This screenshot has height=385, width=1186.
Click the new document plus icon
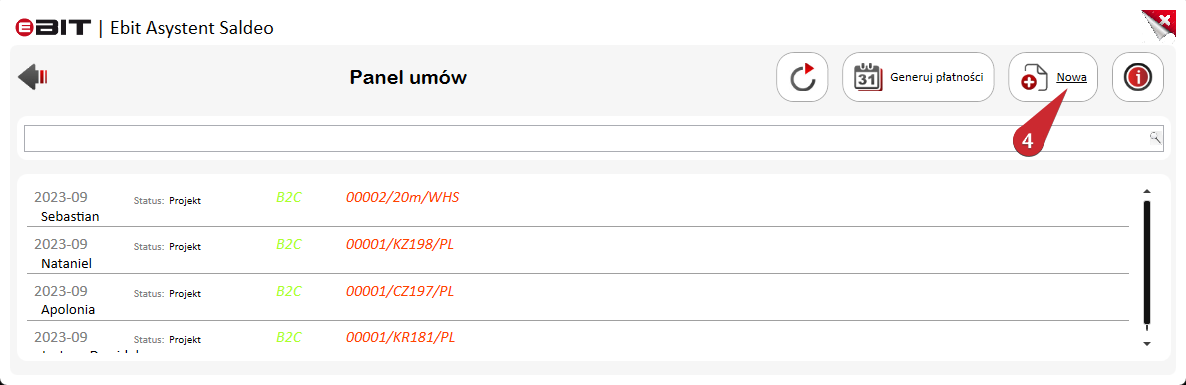1033,77
